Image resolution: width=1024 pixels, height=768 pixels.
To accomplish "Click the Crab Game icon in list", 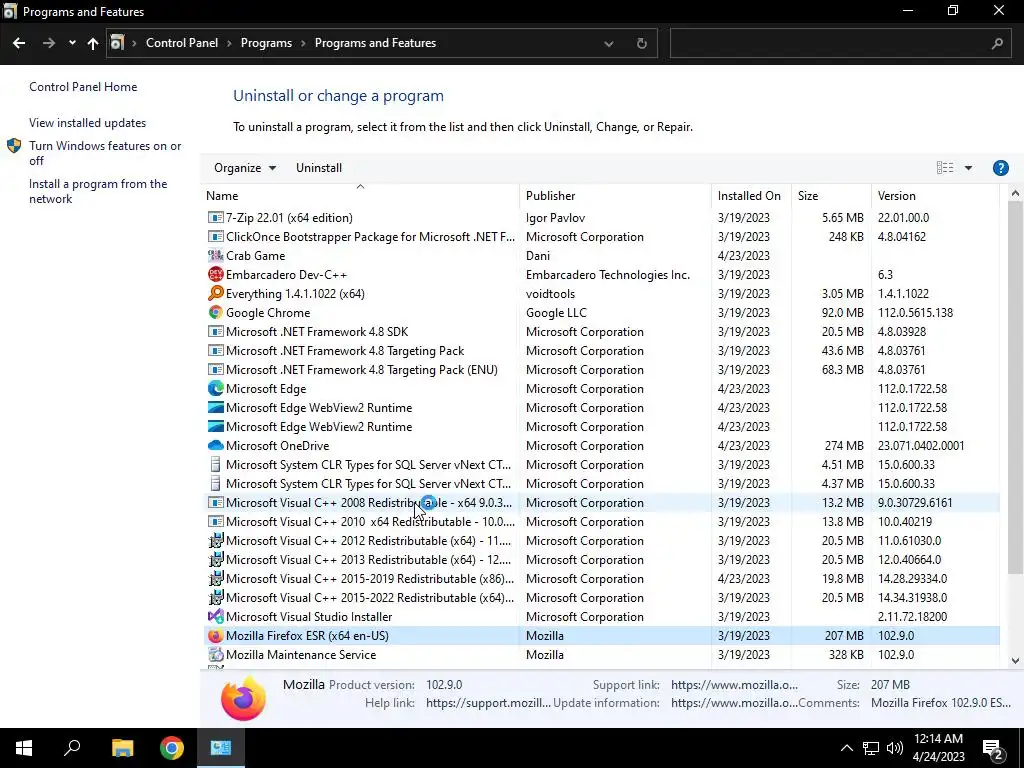I will click(216, 255).
